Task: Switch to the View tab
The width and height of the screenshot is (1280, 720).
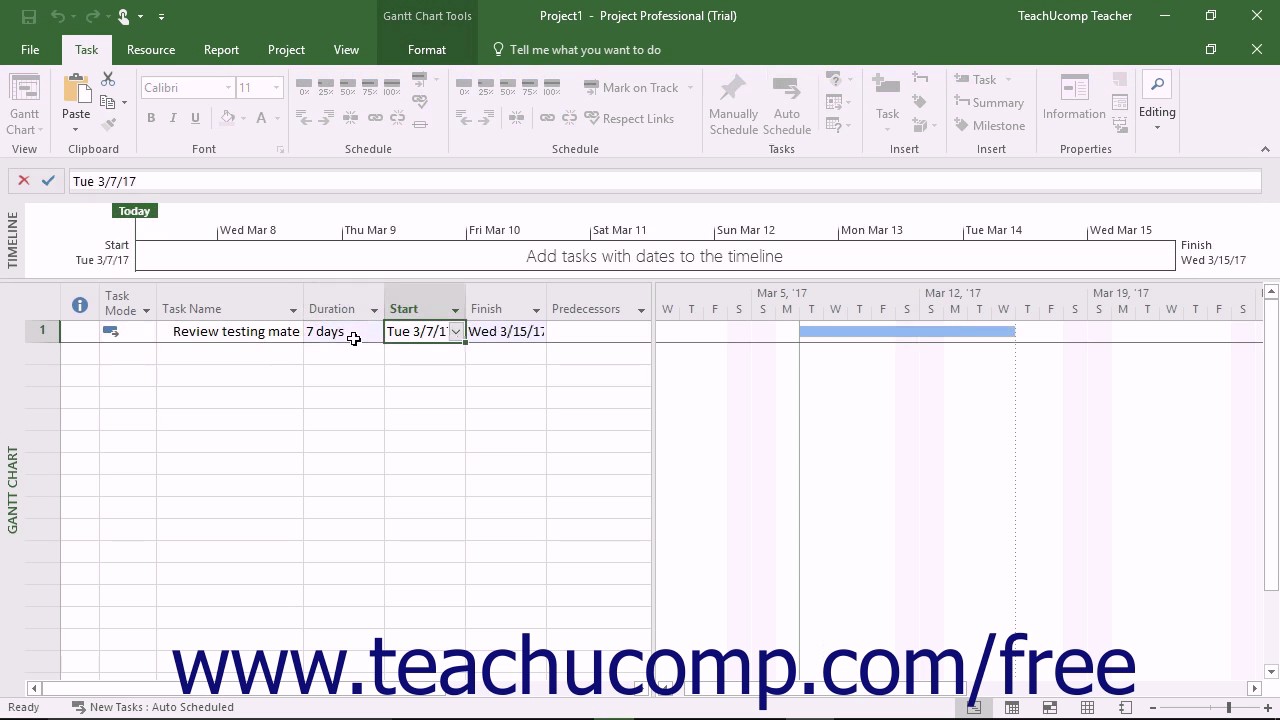Action: point(346,49)
